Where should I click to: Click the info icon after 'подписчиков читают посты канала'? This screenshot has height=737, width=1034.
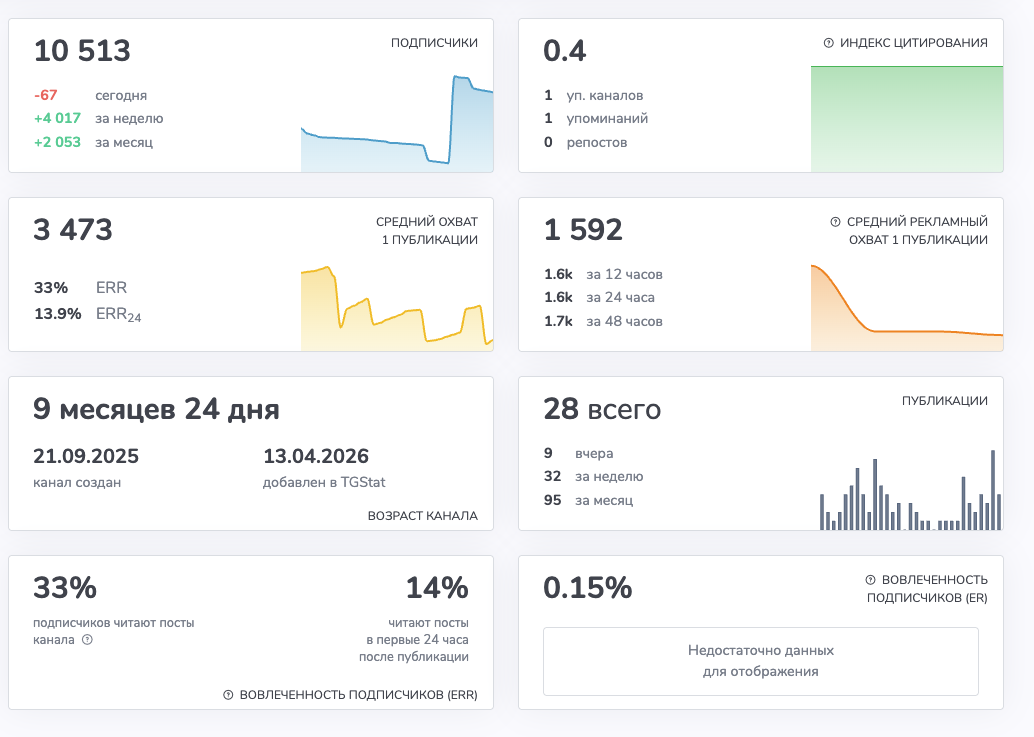[87, 639]
